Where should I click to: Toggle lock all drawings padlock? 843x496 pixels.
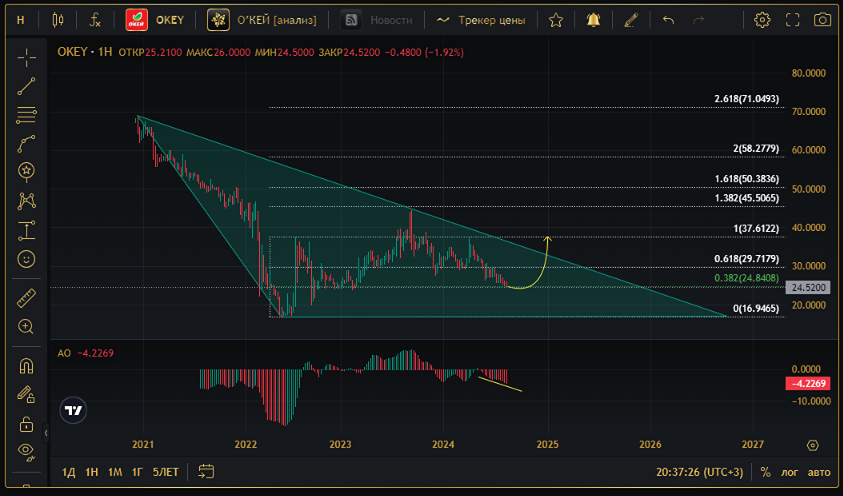[x=26, y=423]
